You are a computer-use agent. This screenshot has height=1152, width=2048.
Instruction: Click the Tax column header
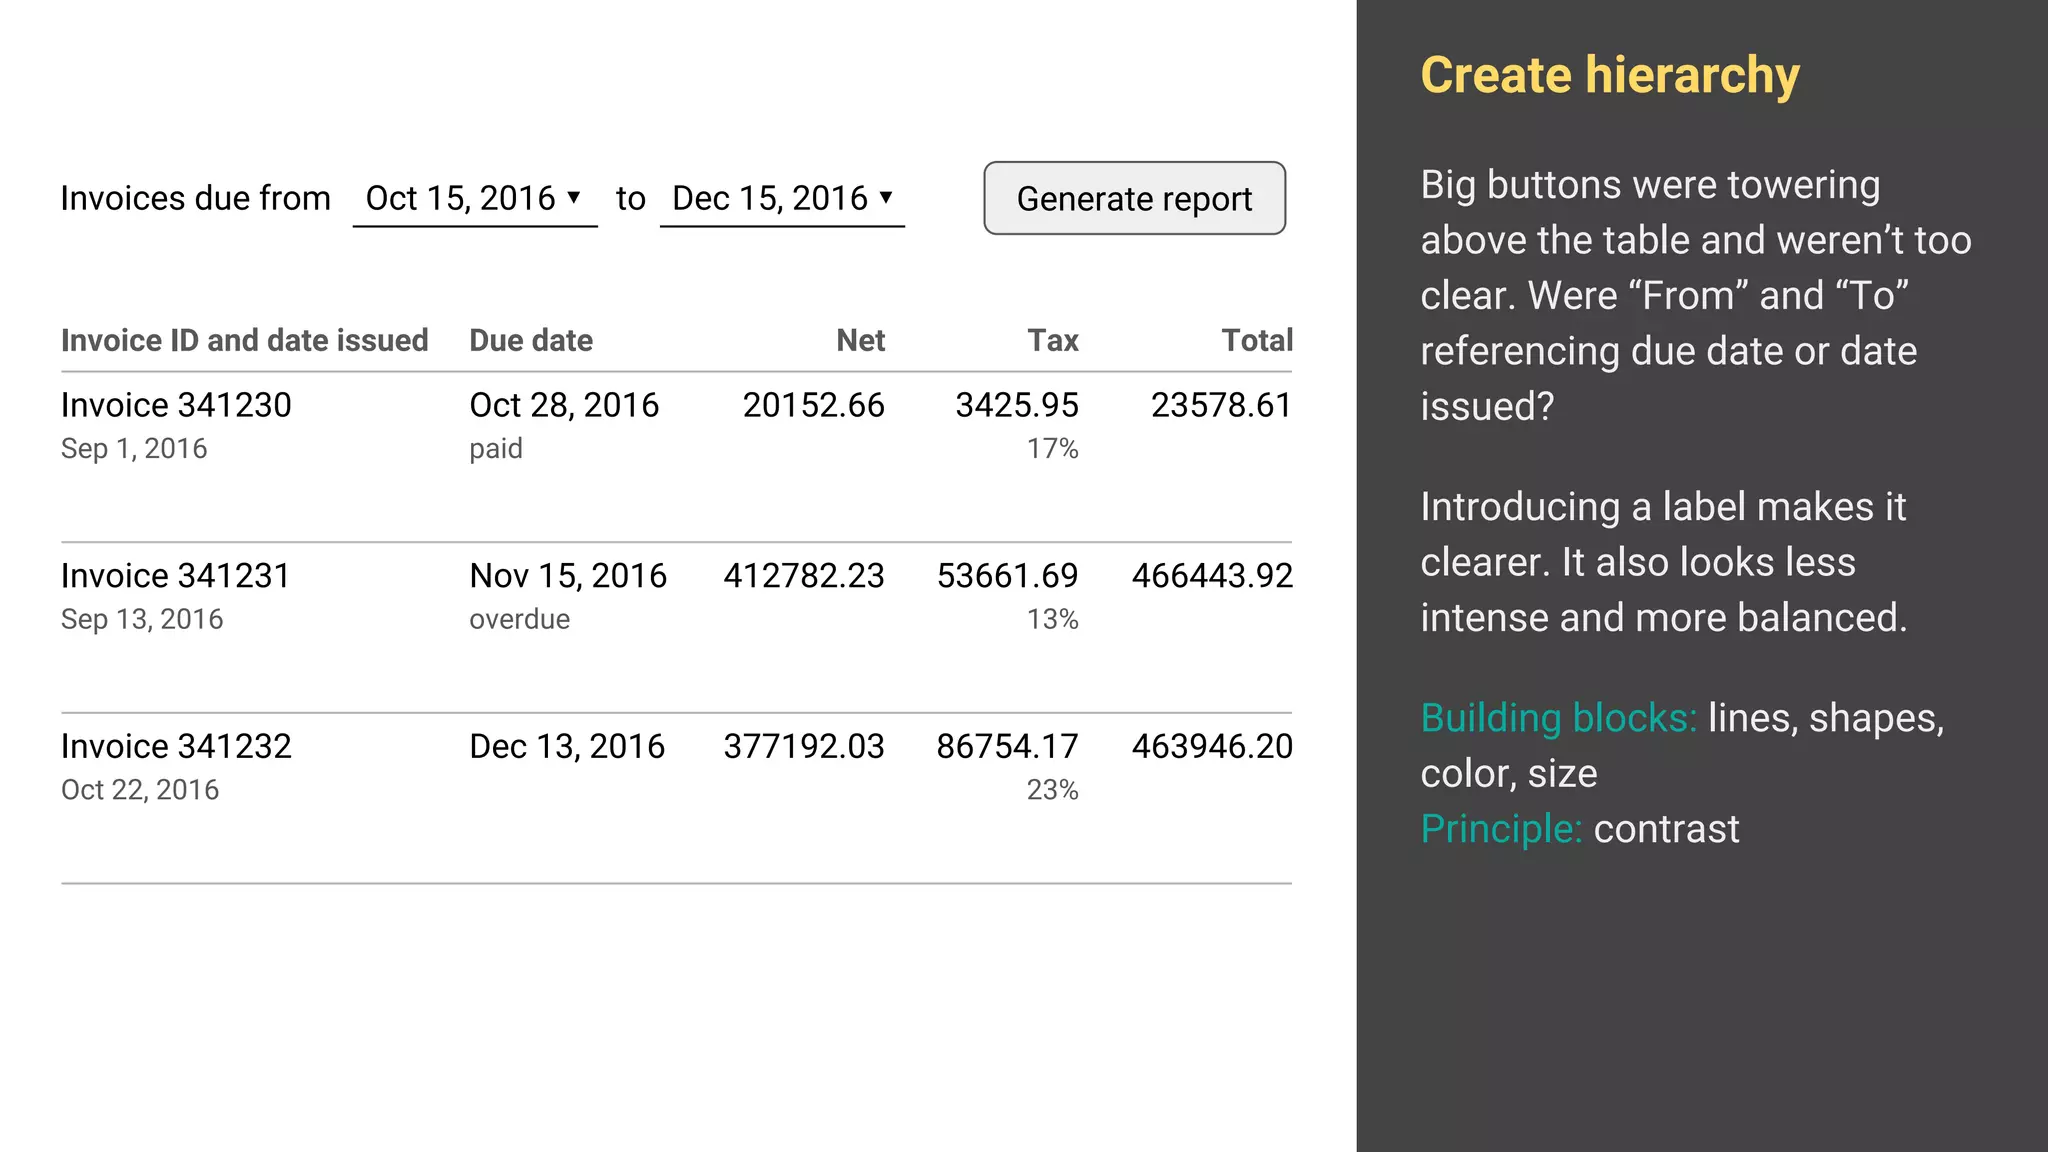click(x=1053, y=340)
